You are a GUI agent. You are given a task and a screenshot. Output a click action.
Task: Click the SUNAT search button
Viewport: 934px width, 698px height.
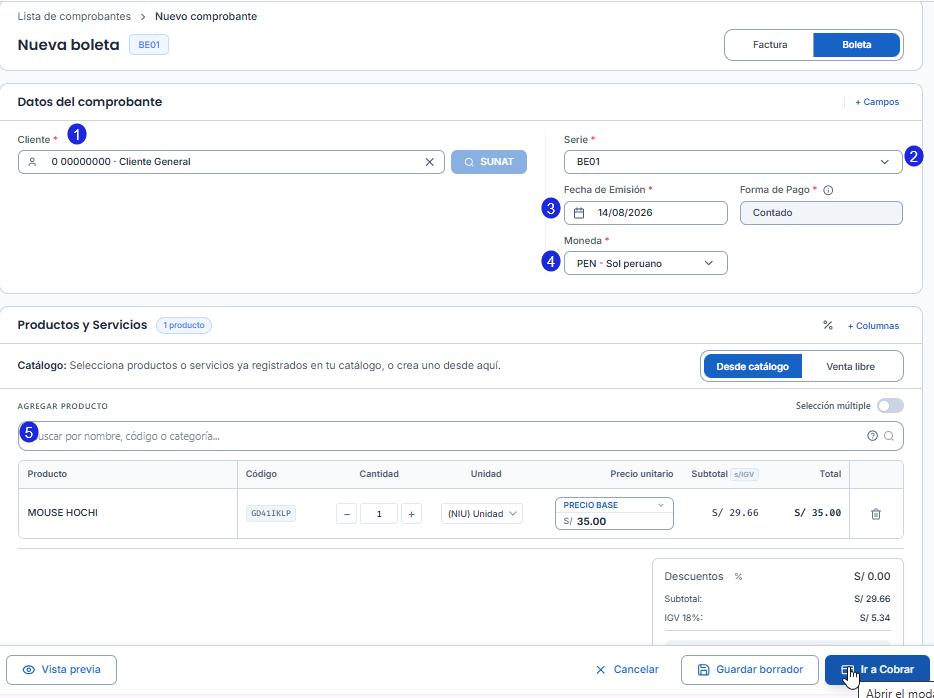click(x=488, y=162)
